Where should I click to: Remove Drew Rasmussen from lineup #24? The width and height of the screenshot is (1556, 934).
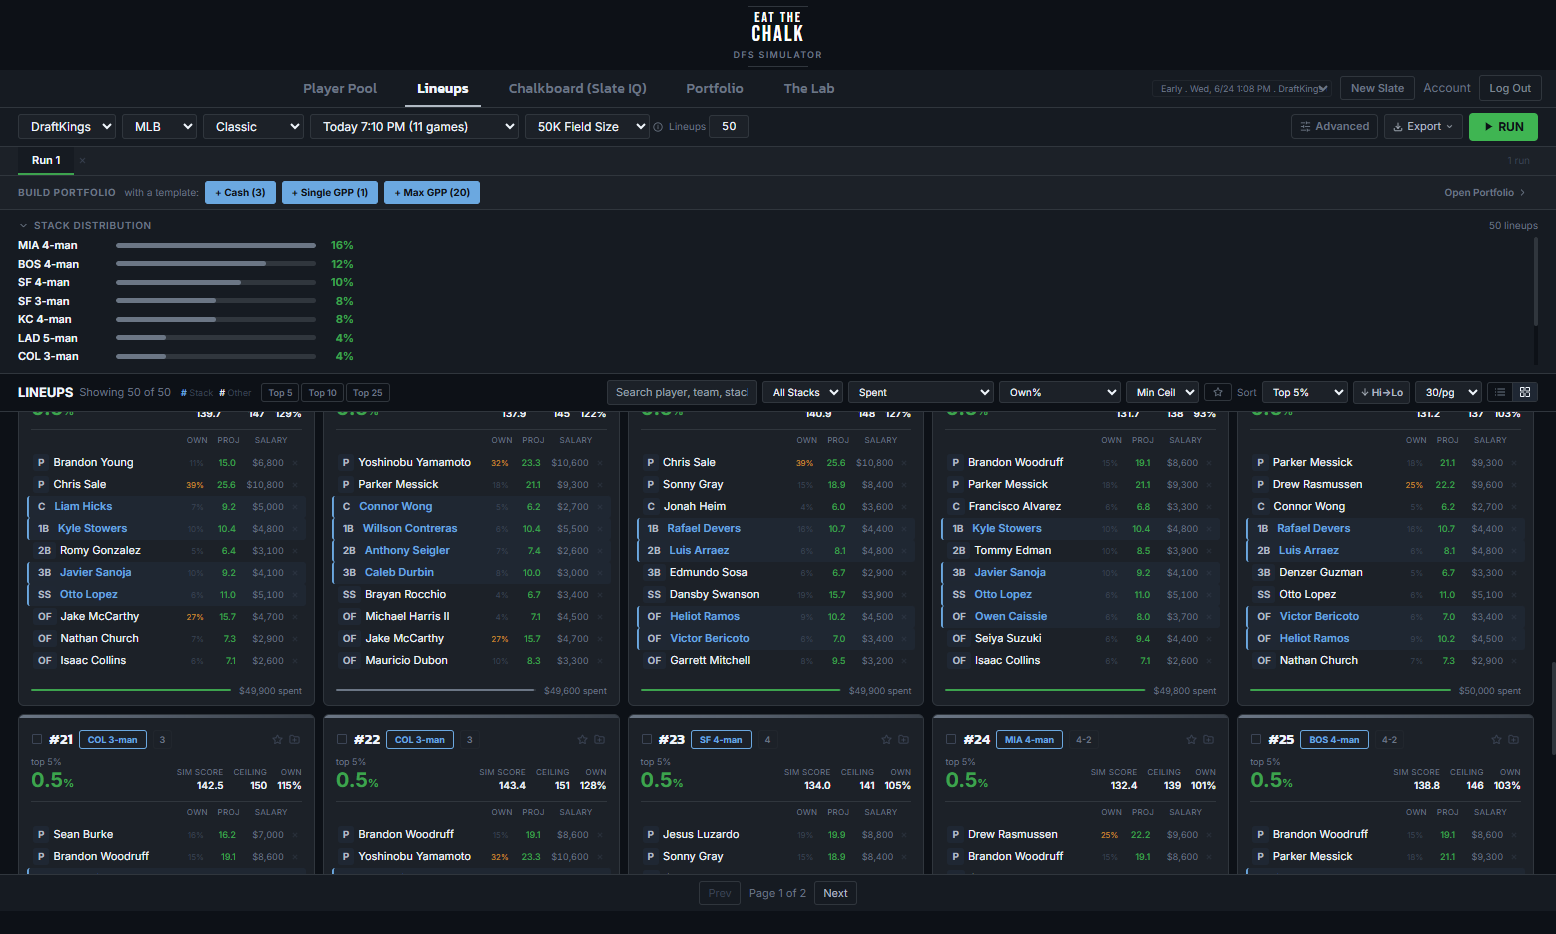[x=1210, y=835]
